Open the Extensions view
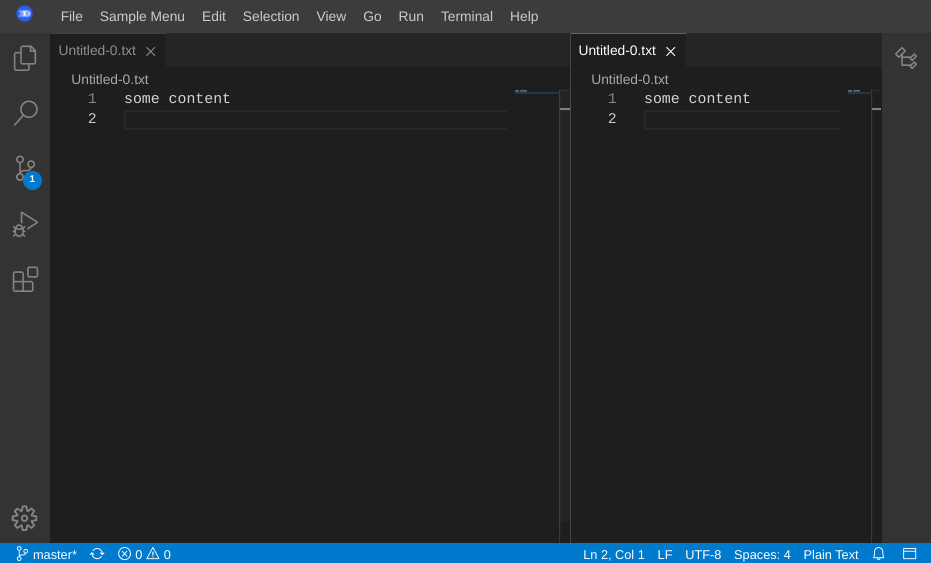931x563 pixels. coord(25,279)
